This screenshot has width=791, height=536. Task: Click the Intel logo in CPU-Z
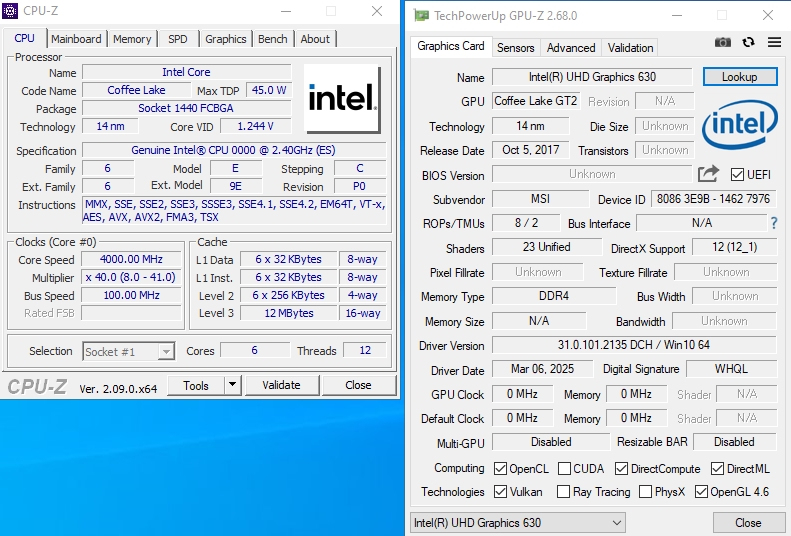[343, 99]
